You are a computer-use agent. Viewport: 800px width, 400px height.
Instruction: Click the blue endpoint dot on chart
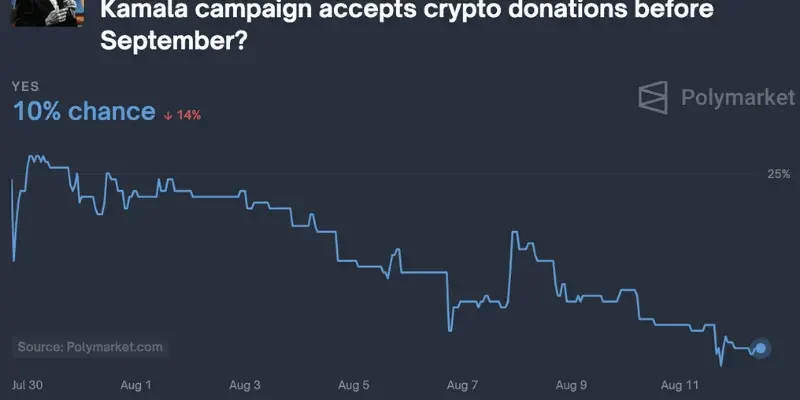click(x=761, y=349)
